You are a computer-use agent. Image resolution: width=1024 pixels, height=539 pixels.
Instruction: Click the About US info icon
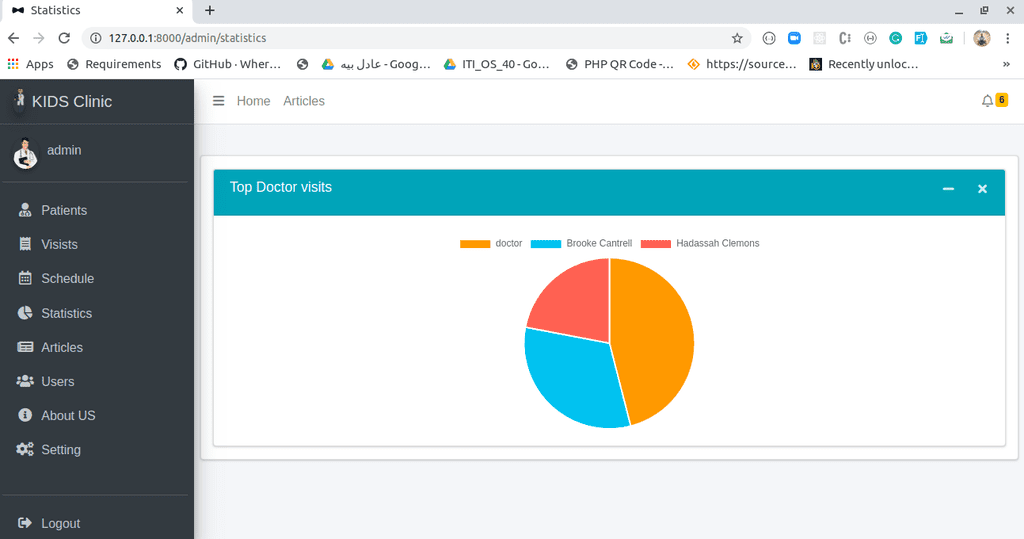click(x=25, y=415)
